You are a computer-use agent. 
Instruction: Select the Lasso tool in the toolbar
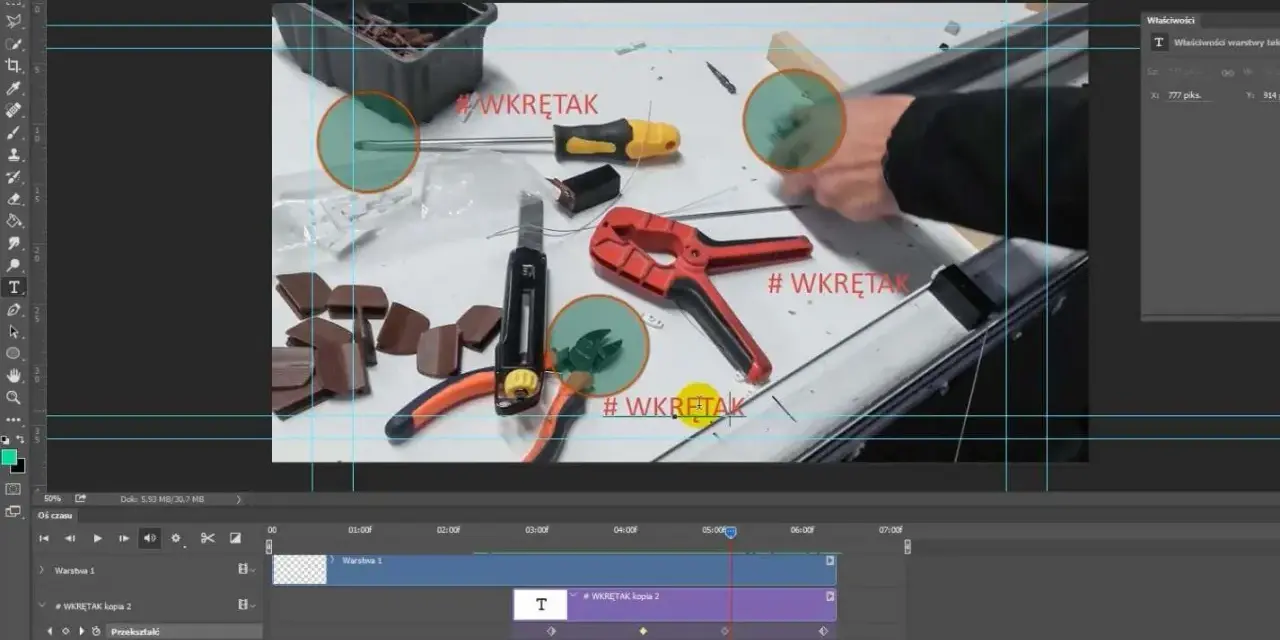14,21
